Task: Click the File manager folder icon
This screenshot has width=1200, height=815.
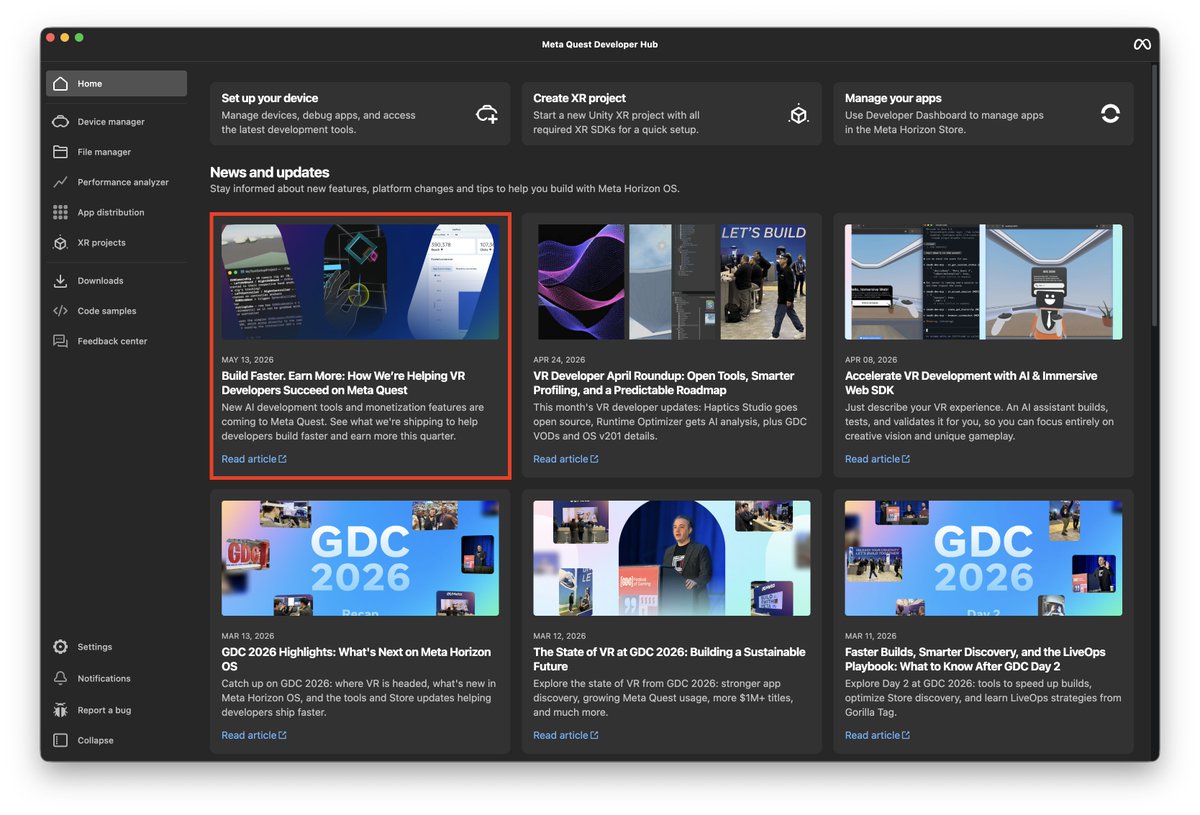Action: [60, 152]
